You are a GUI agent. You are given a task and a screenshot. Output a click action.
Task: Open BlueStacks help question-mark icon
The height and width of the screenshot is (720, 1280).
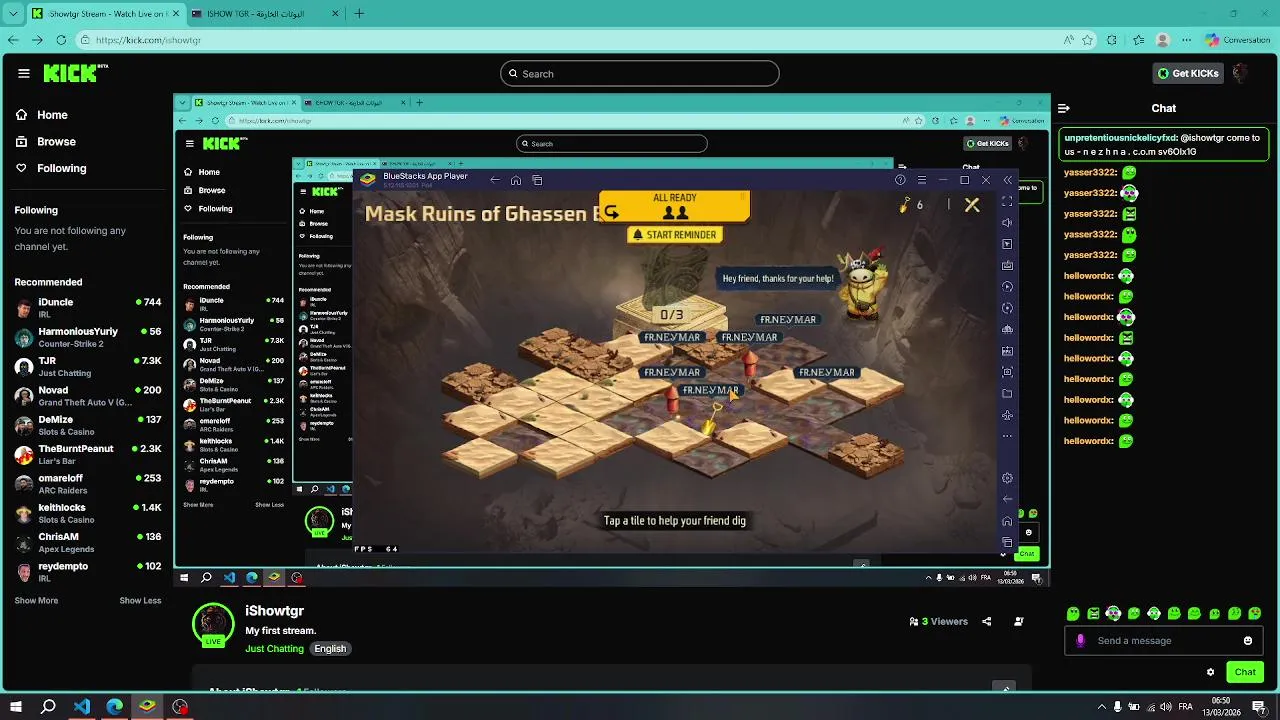(900, 180)
